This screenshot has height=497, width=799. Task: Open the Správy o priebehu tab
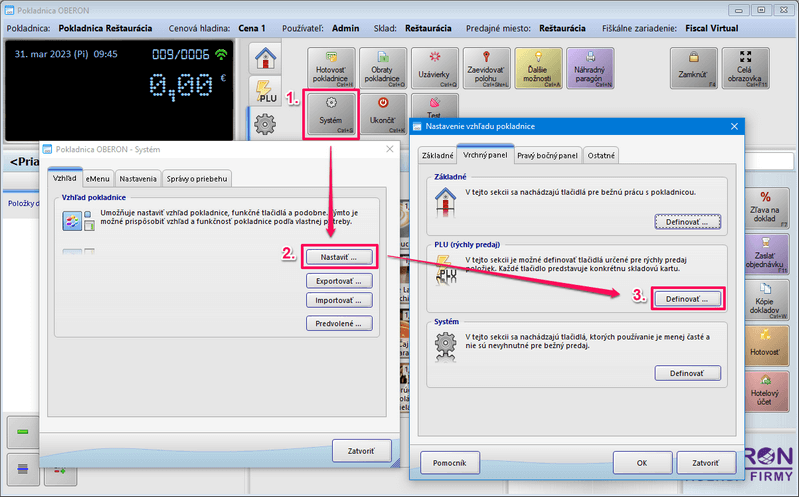point(197,178)
